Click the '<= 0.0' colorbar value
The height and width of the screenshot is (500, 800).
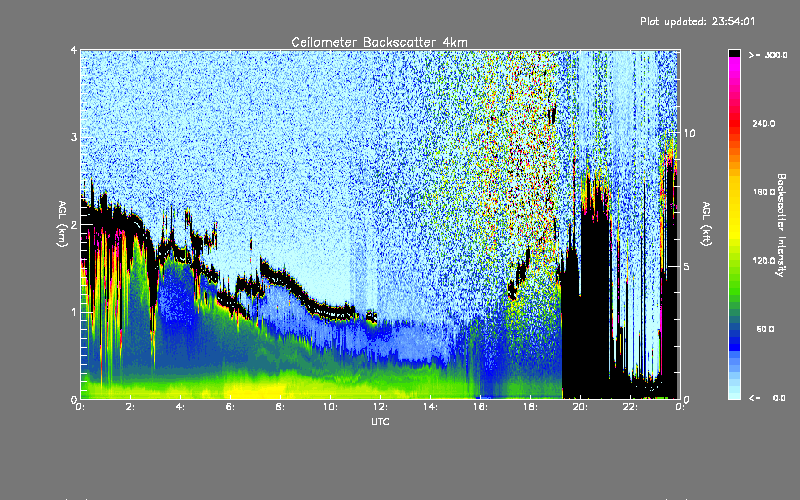coord(767,398)
